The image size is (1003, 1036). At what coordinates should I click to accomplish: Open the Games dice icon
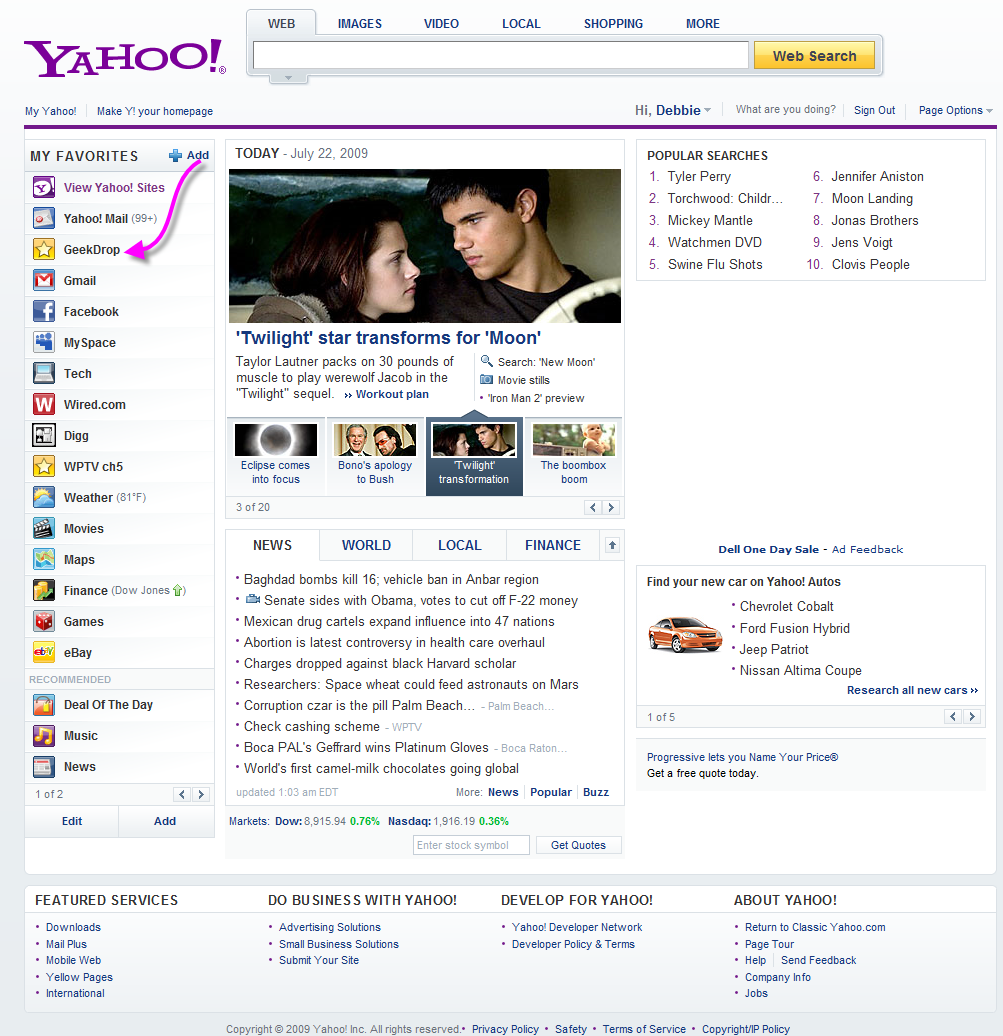pyautogui.click(x=44, y=622)
